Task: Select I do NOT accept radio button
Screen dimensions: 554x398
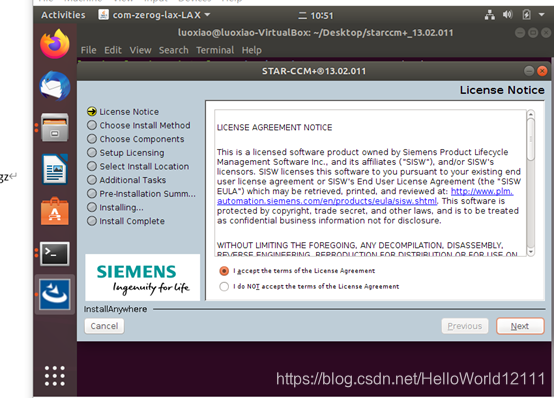Action: pos(224,286)
